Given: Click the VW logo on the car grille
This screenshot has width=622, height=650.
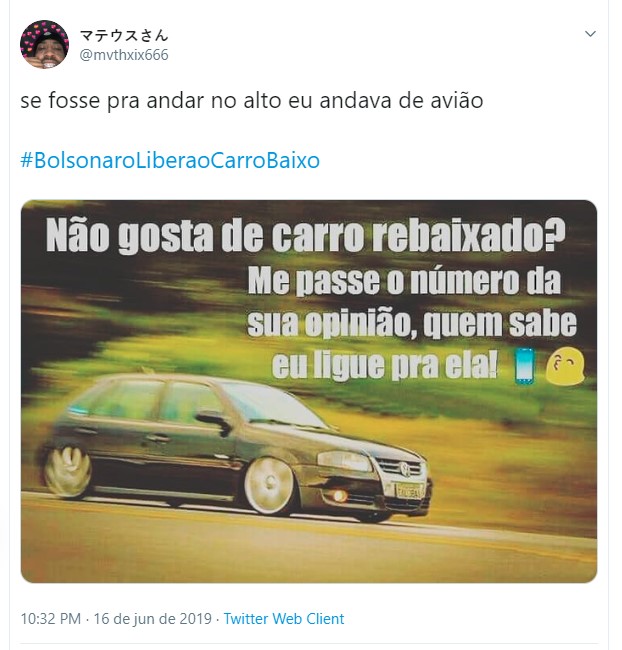Looking at the screenshot, I should click(x=404, y=468).
